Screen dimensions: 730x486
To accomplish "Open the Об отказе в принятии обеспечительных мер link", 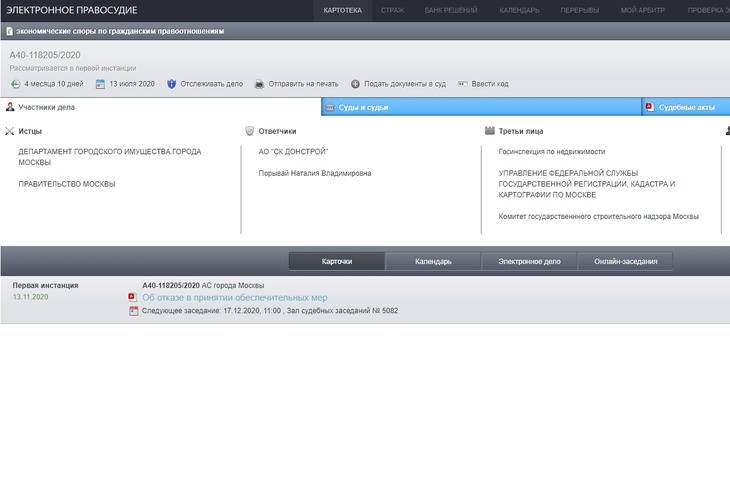I will pyautogui.click(x=234, y=298).
